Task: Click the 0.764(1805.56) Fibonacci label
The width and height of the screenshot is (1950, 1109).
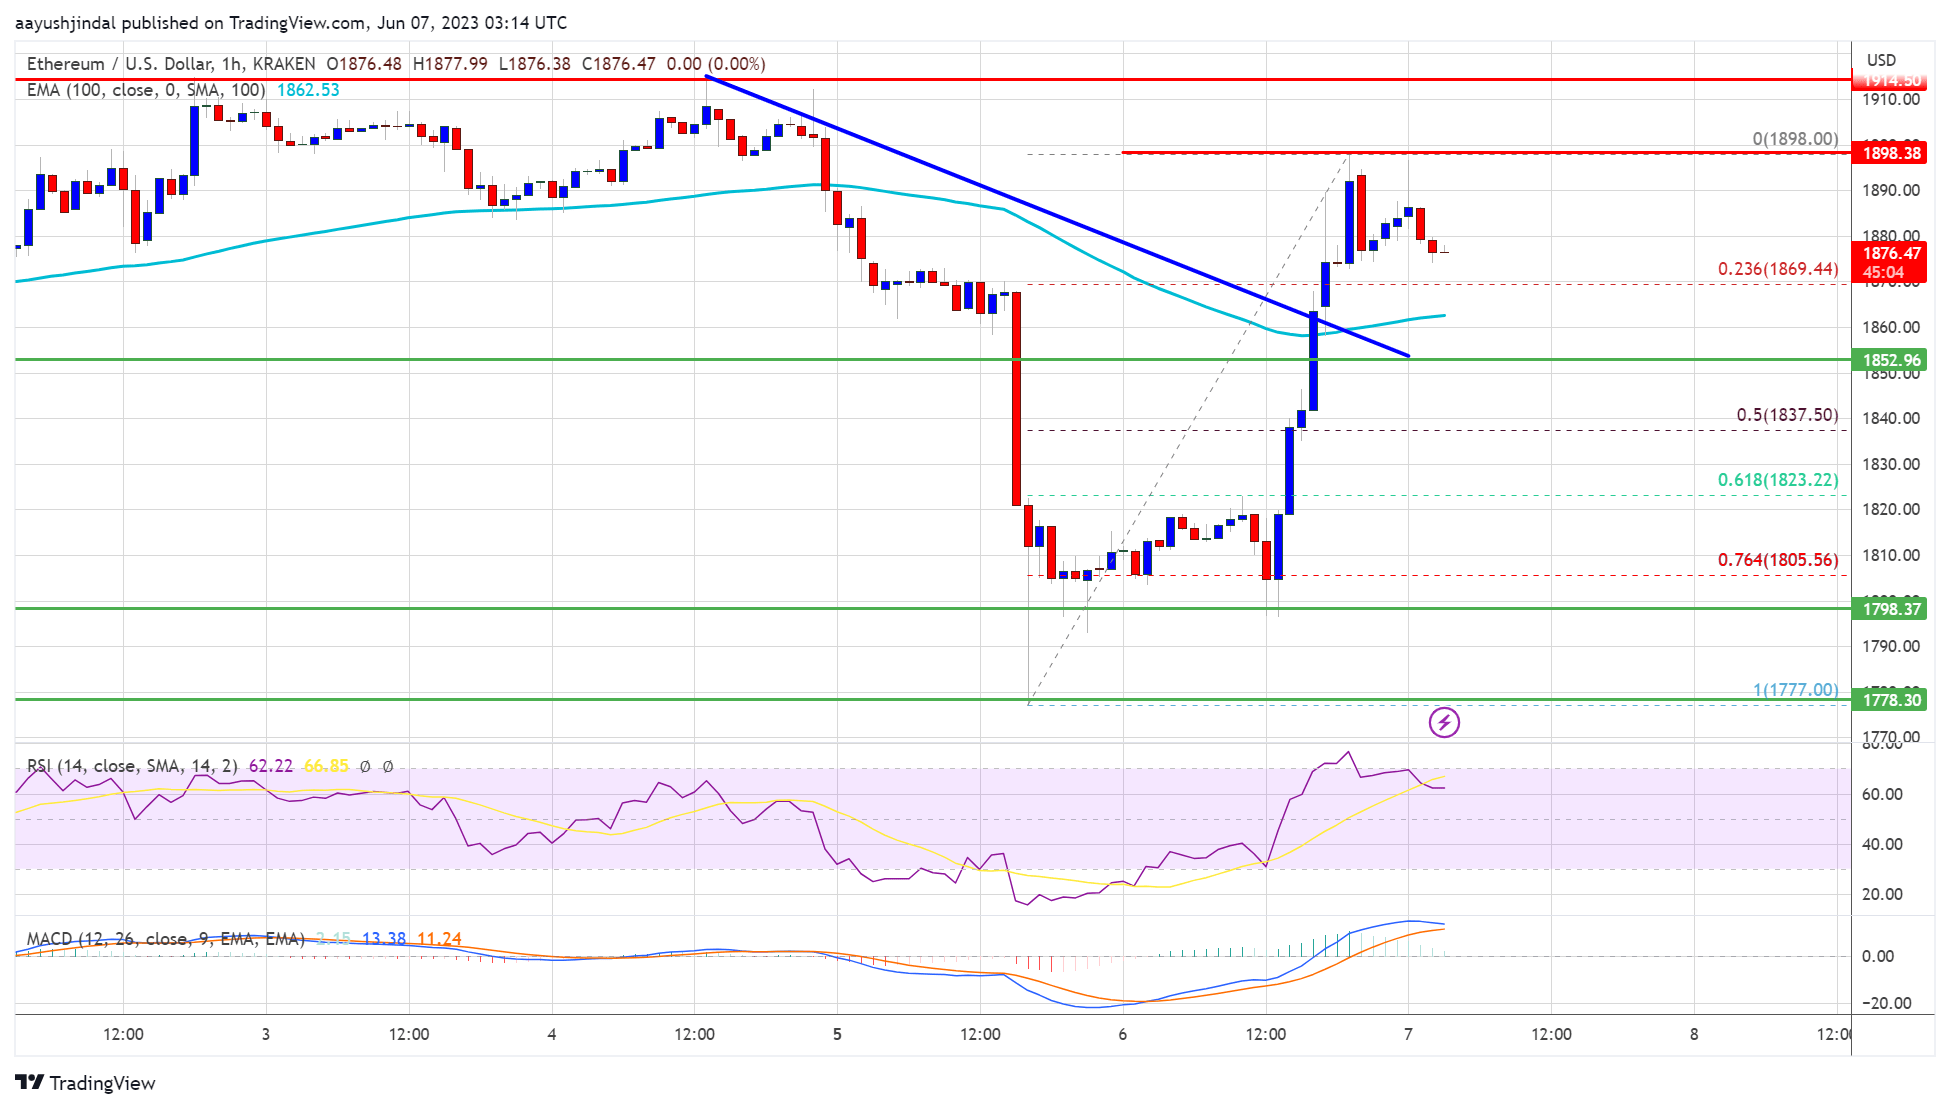Action: [x=1778, y=560]
